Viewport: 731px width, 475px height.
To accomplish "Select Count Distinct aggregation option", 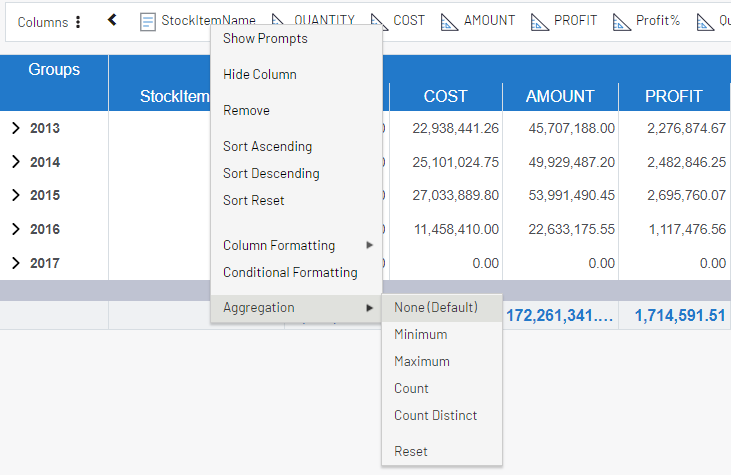I will tap(435, 416).
